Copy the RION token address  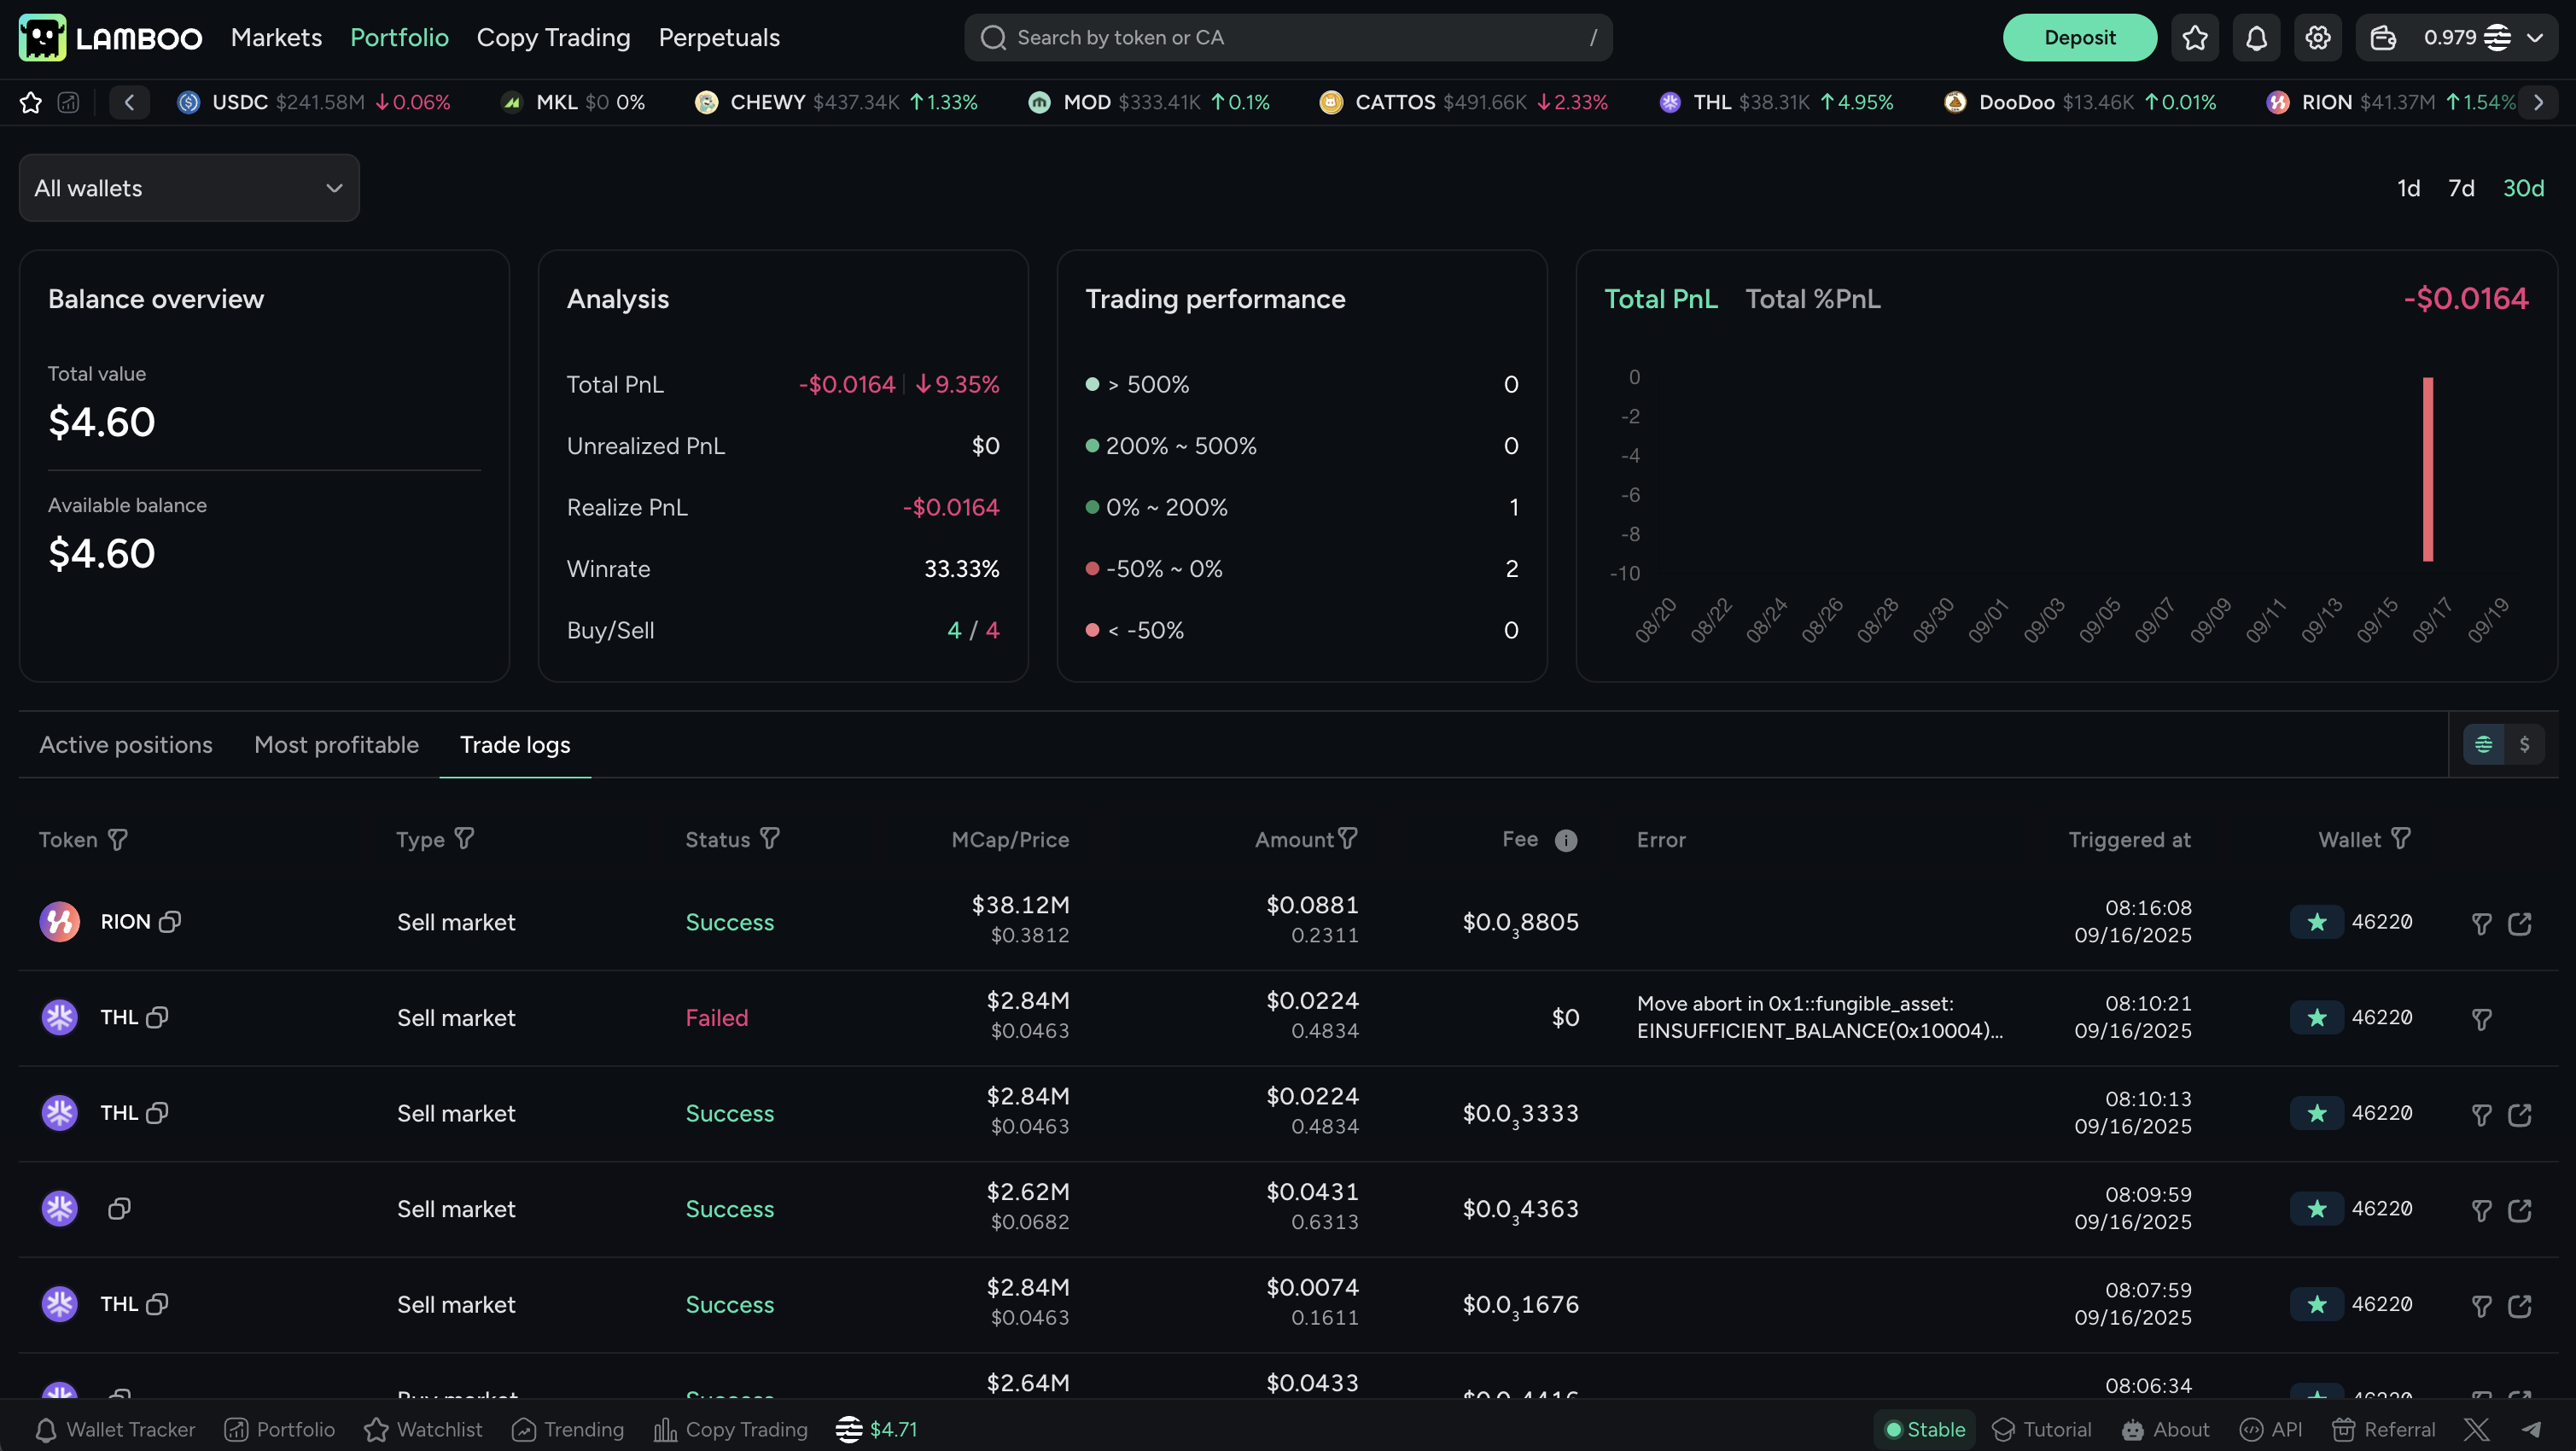[x=170, y=922]
